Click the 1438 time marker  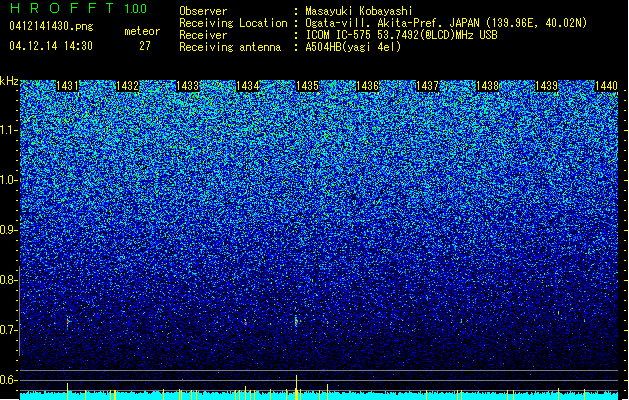coord(487,86)
